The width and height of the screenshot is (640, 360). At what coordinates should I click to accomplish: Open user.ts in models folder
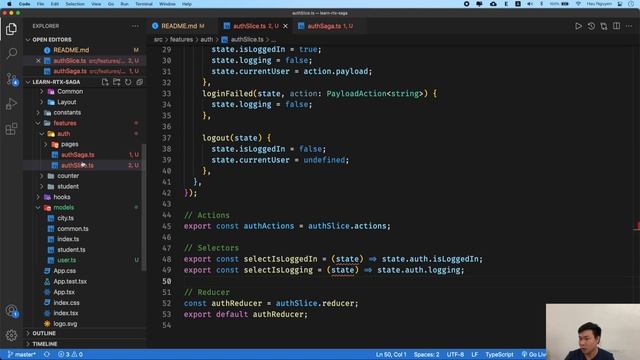[x=67, y=260]
